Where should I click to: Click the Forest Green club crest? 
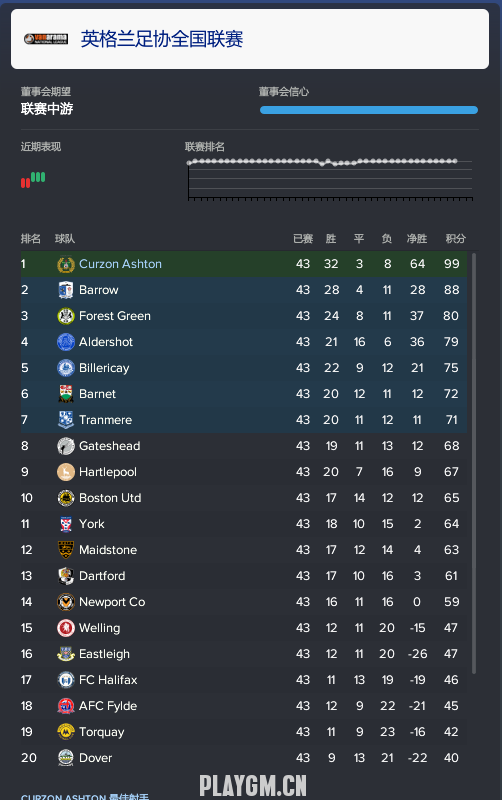point(66,316)
